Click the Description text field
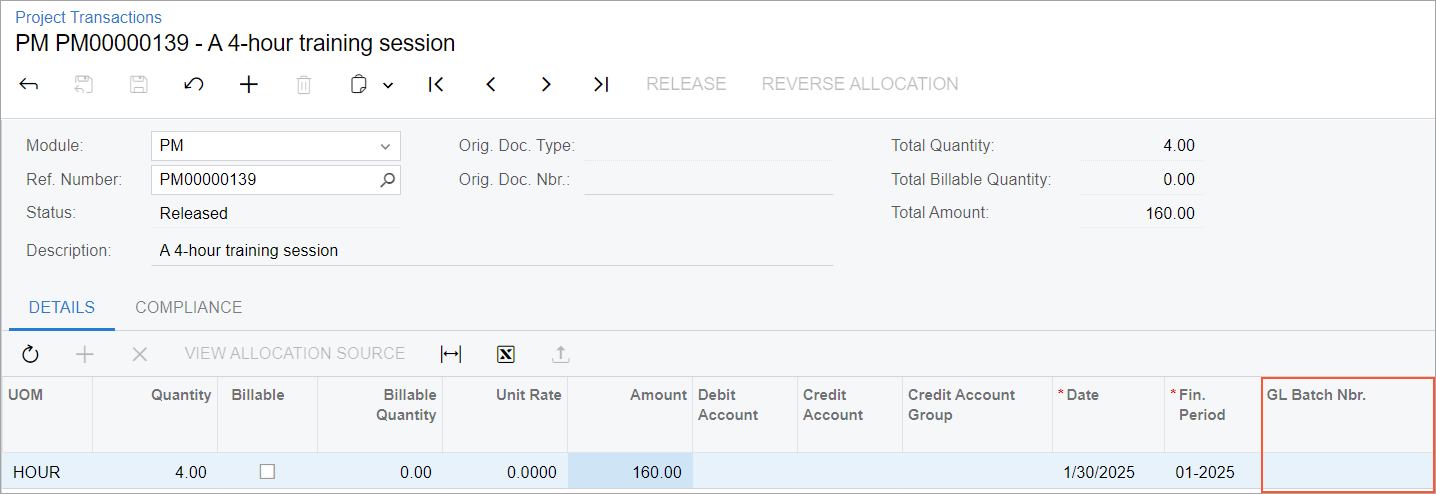Screen dimensions: 1436x494 pos(494,251)
